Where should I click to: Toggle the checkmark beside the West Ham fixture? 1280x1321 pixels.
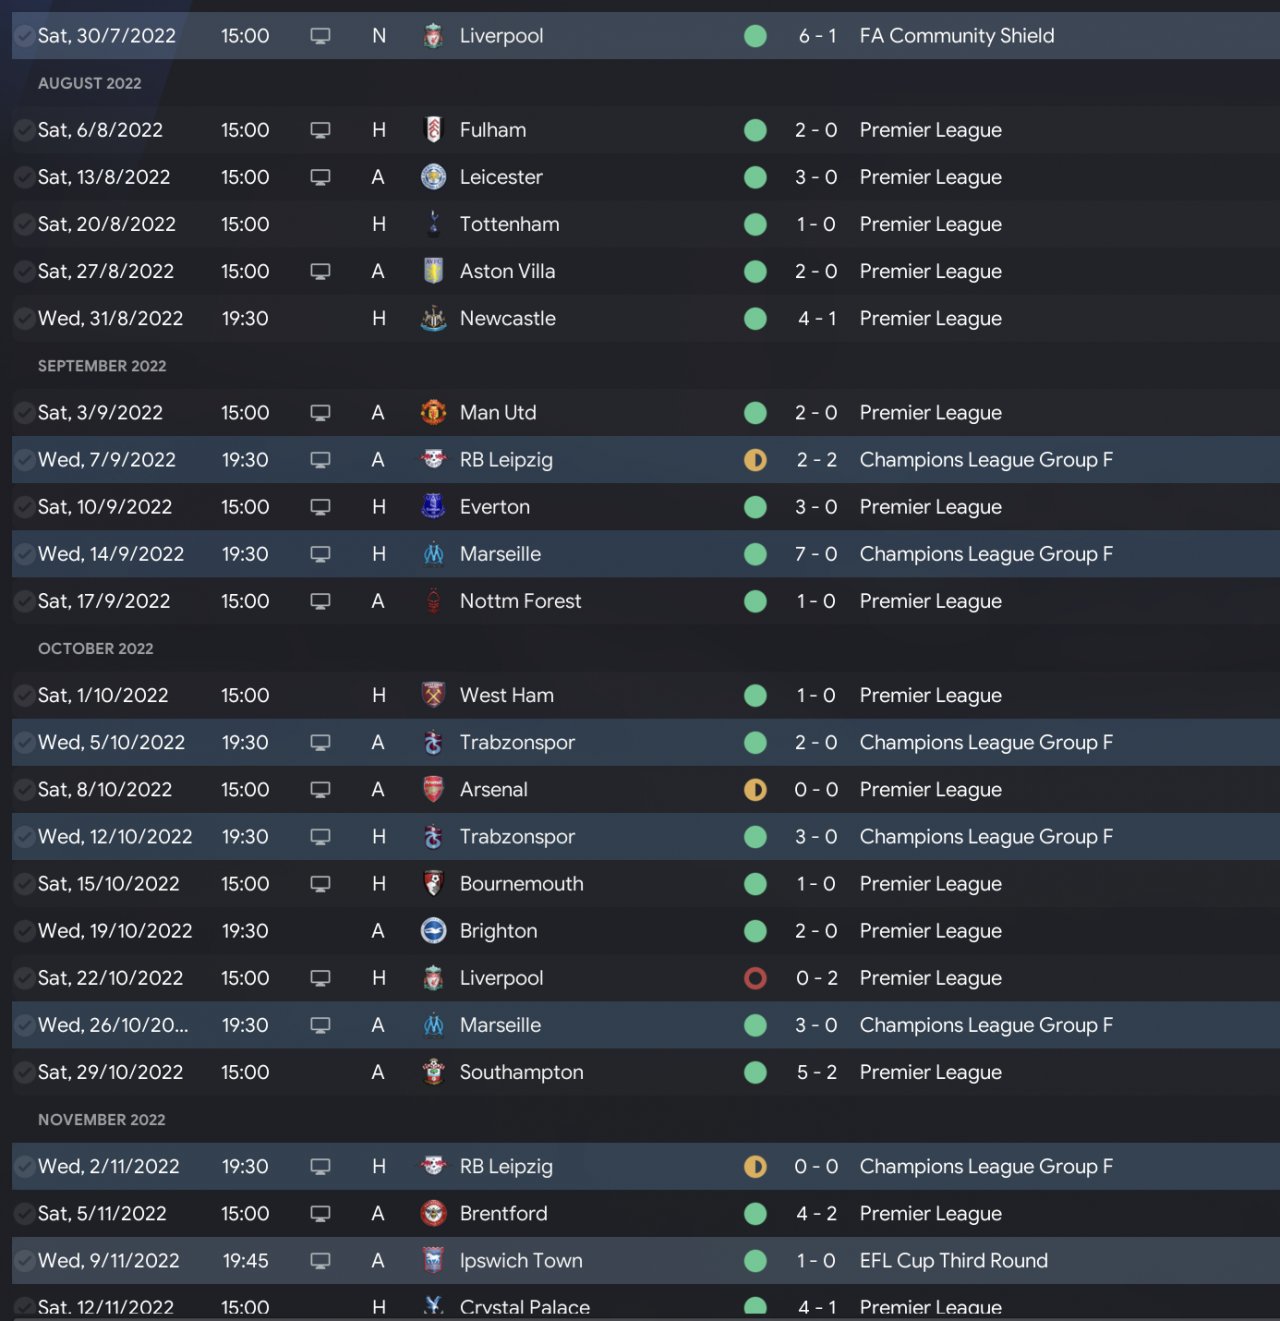(x=23, y=695)
